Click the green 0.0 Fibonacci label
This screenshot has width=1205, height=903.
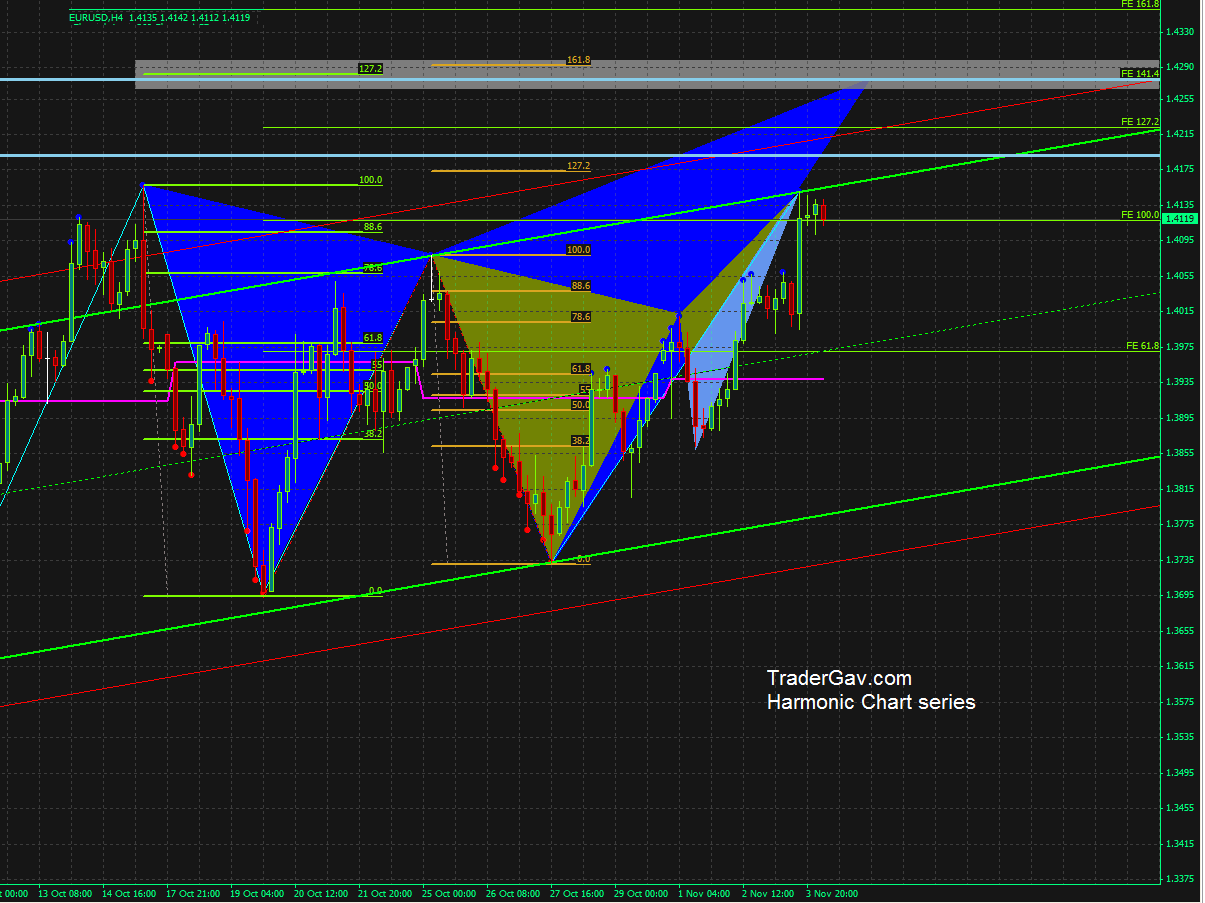click(x=375, y=591)
